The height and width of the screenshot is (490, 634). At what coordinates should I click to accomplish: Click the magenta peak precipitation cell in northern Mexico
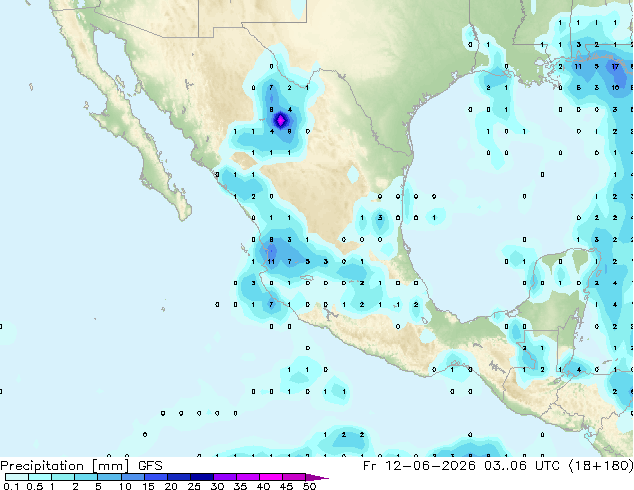tap(281, 120)
